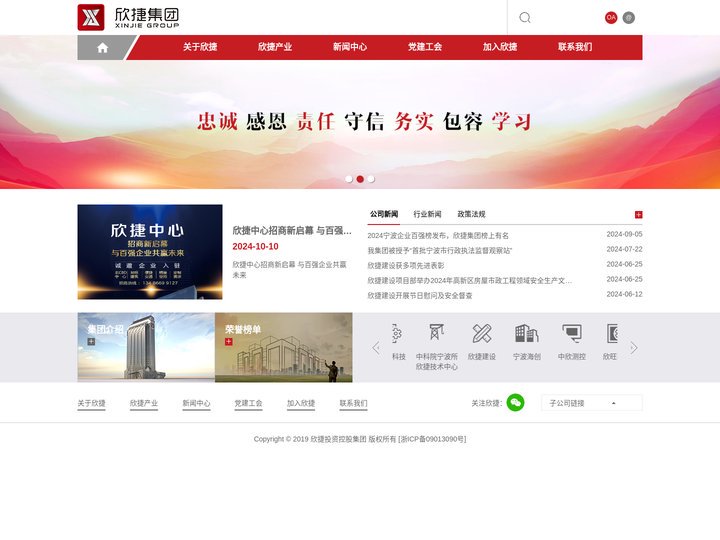
Task: Click plus icon under 集团介绍
Action: pos(91,341)
